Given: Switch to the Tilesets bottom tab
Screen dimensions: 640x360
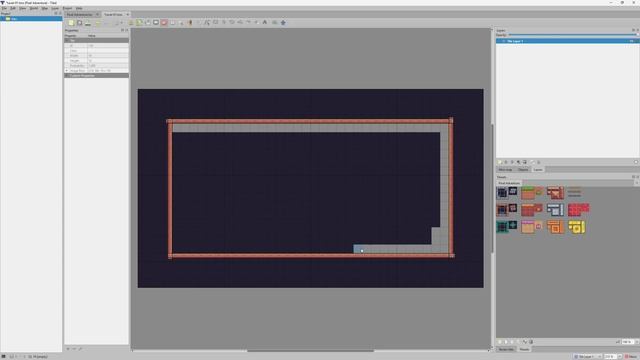Looking at the screenshot, I should click(524, 349).
